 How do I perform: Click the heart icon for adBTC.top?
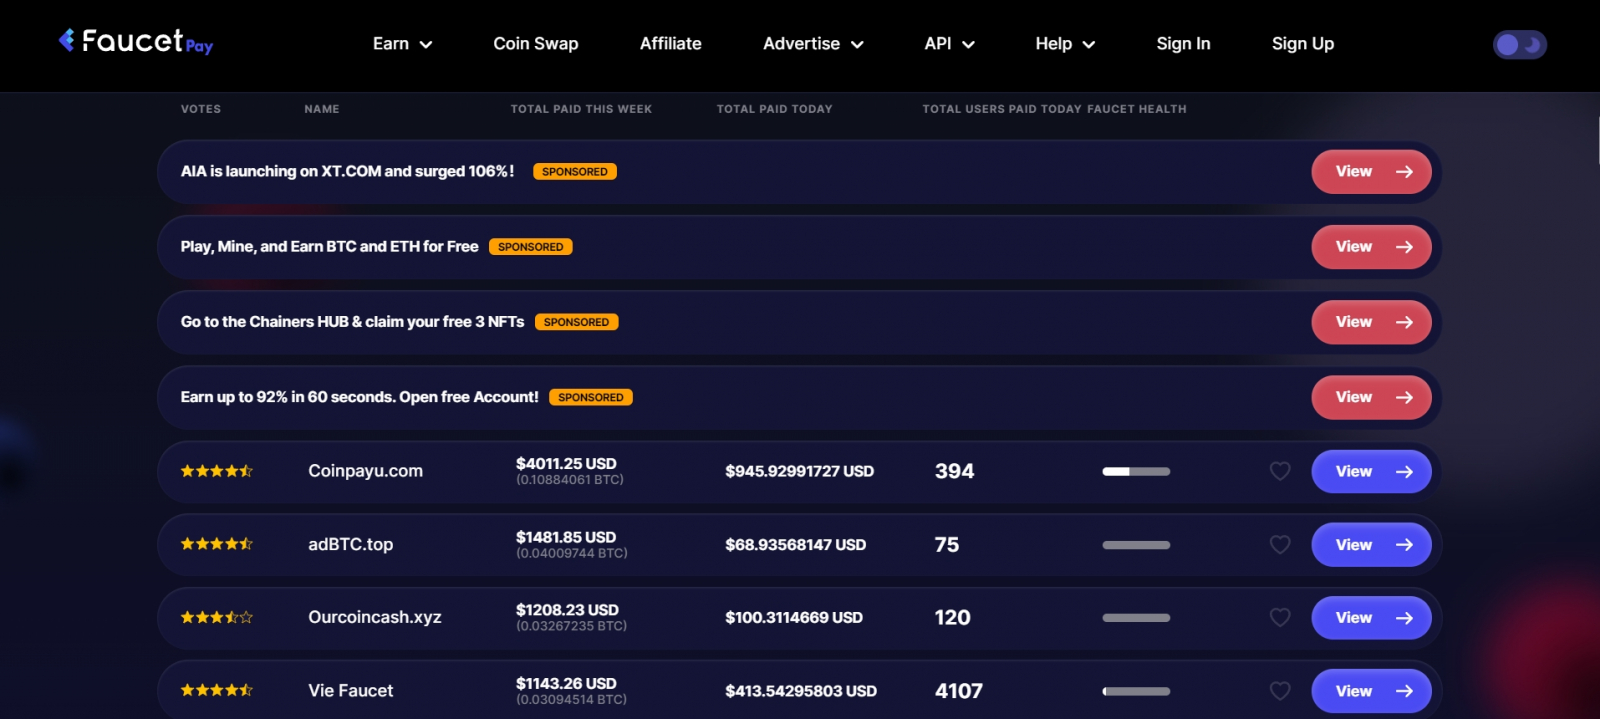(x=1279, y=545)
